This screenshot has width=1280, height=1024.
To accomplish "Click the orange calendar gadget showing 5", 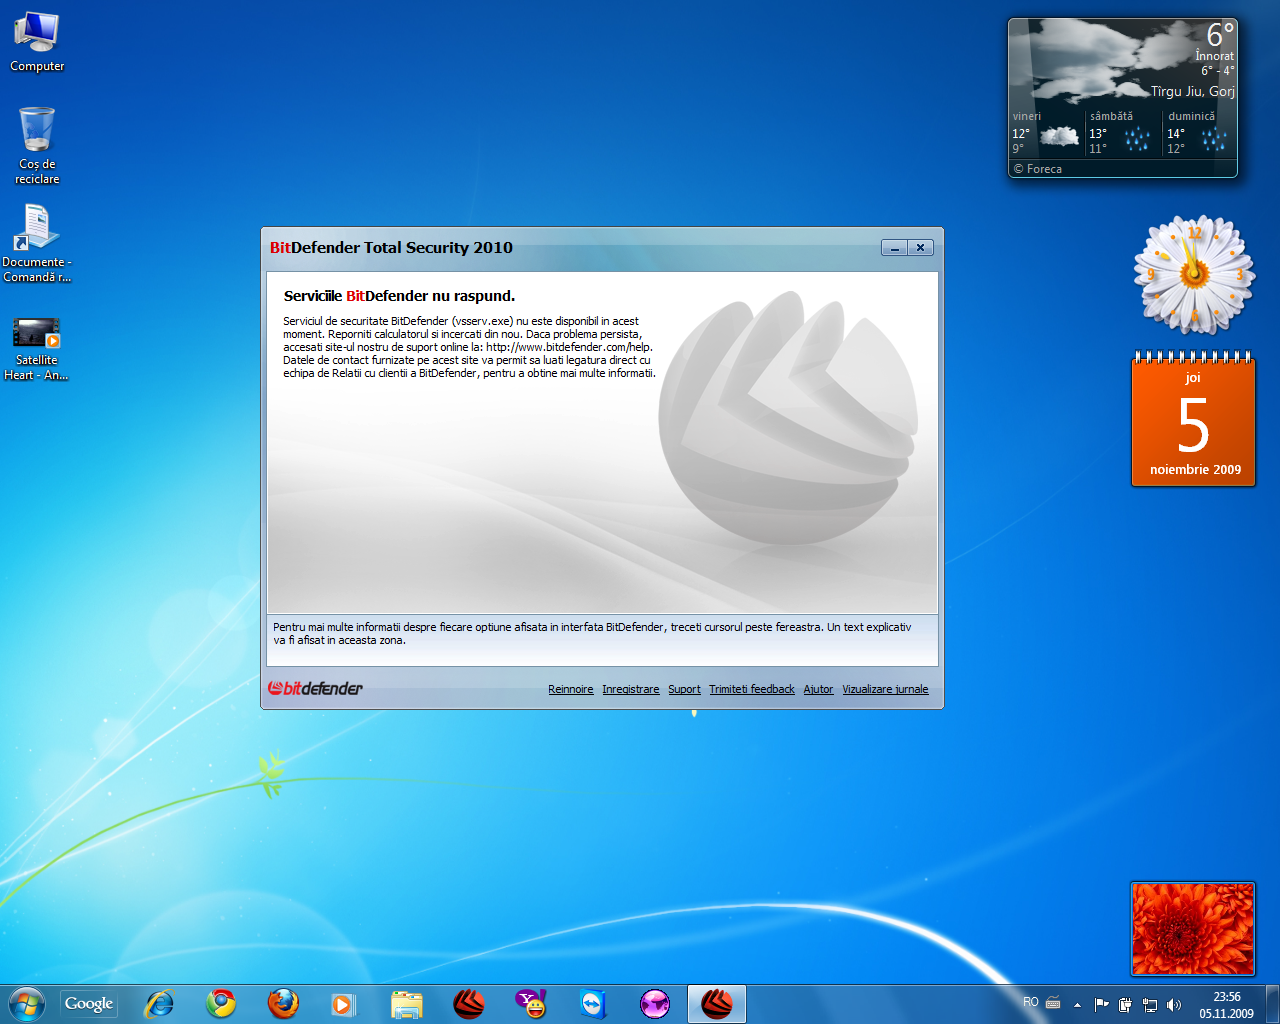I will pos(1193,420).
